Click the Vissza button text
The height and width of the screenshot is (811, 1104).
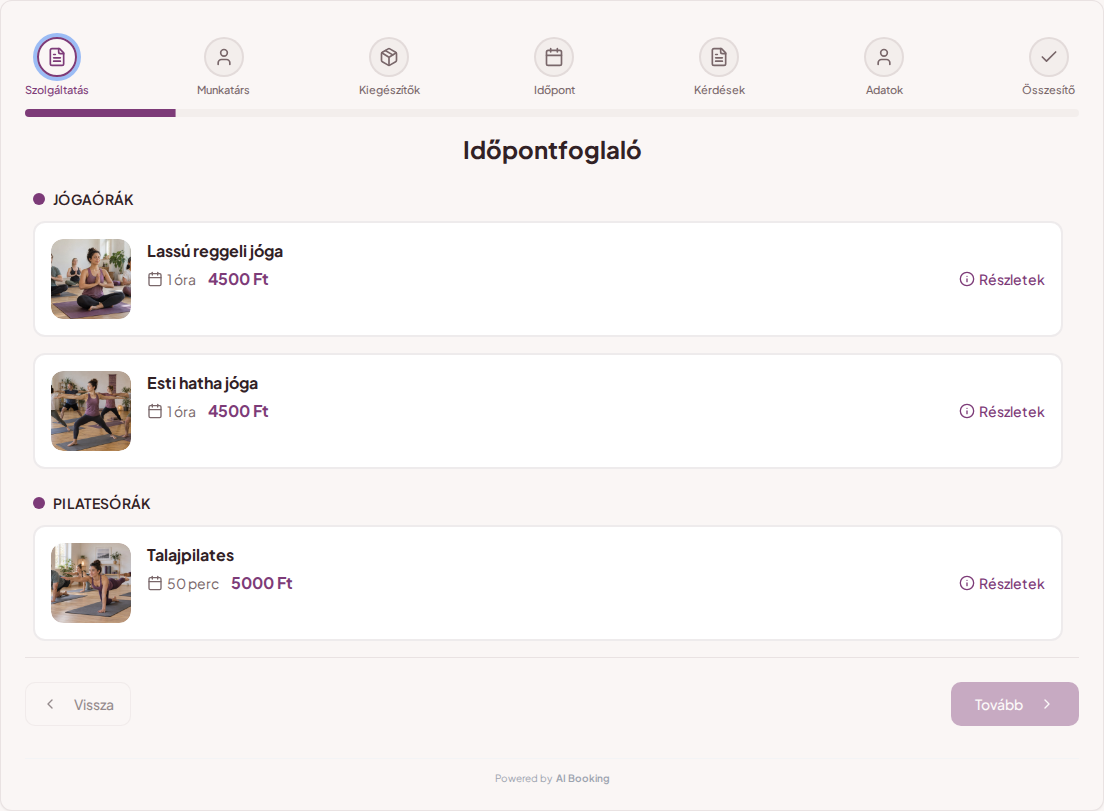94,705
